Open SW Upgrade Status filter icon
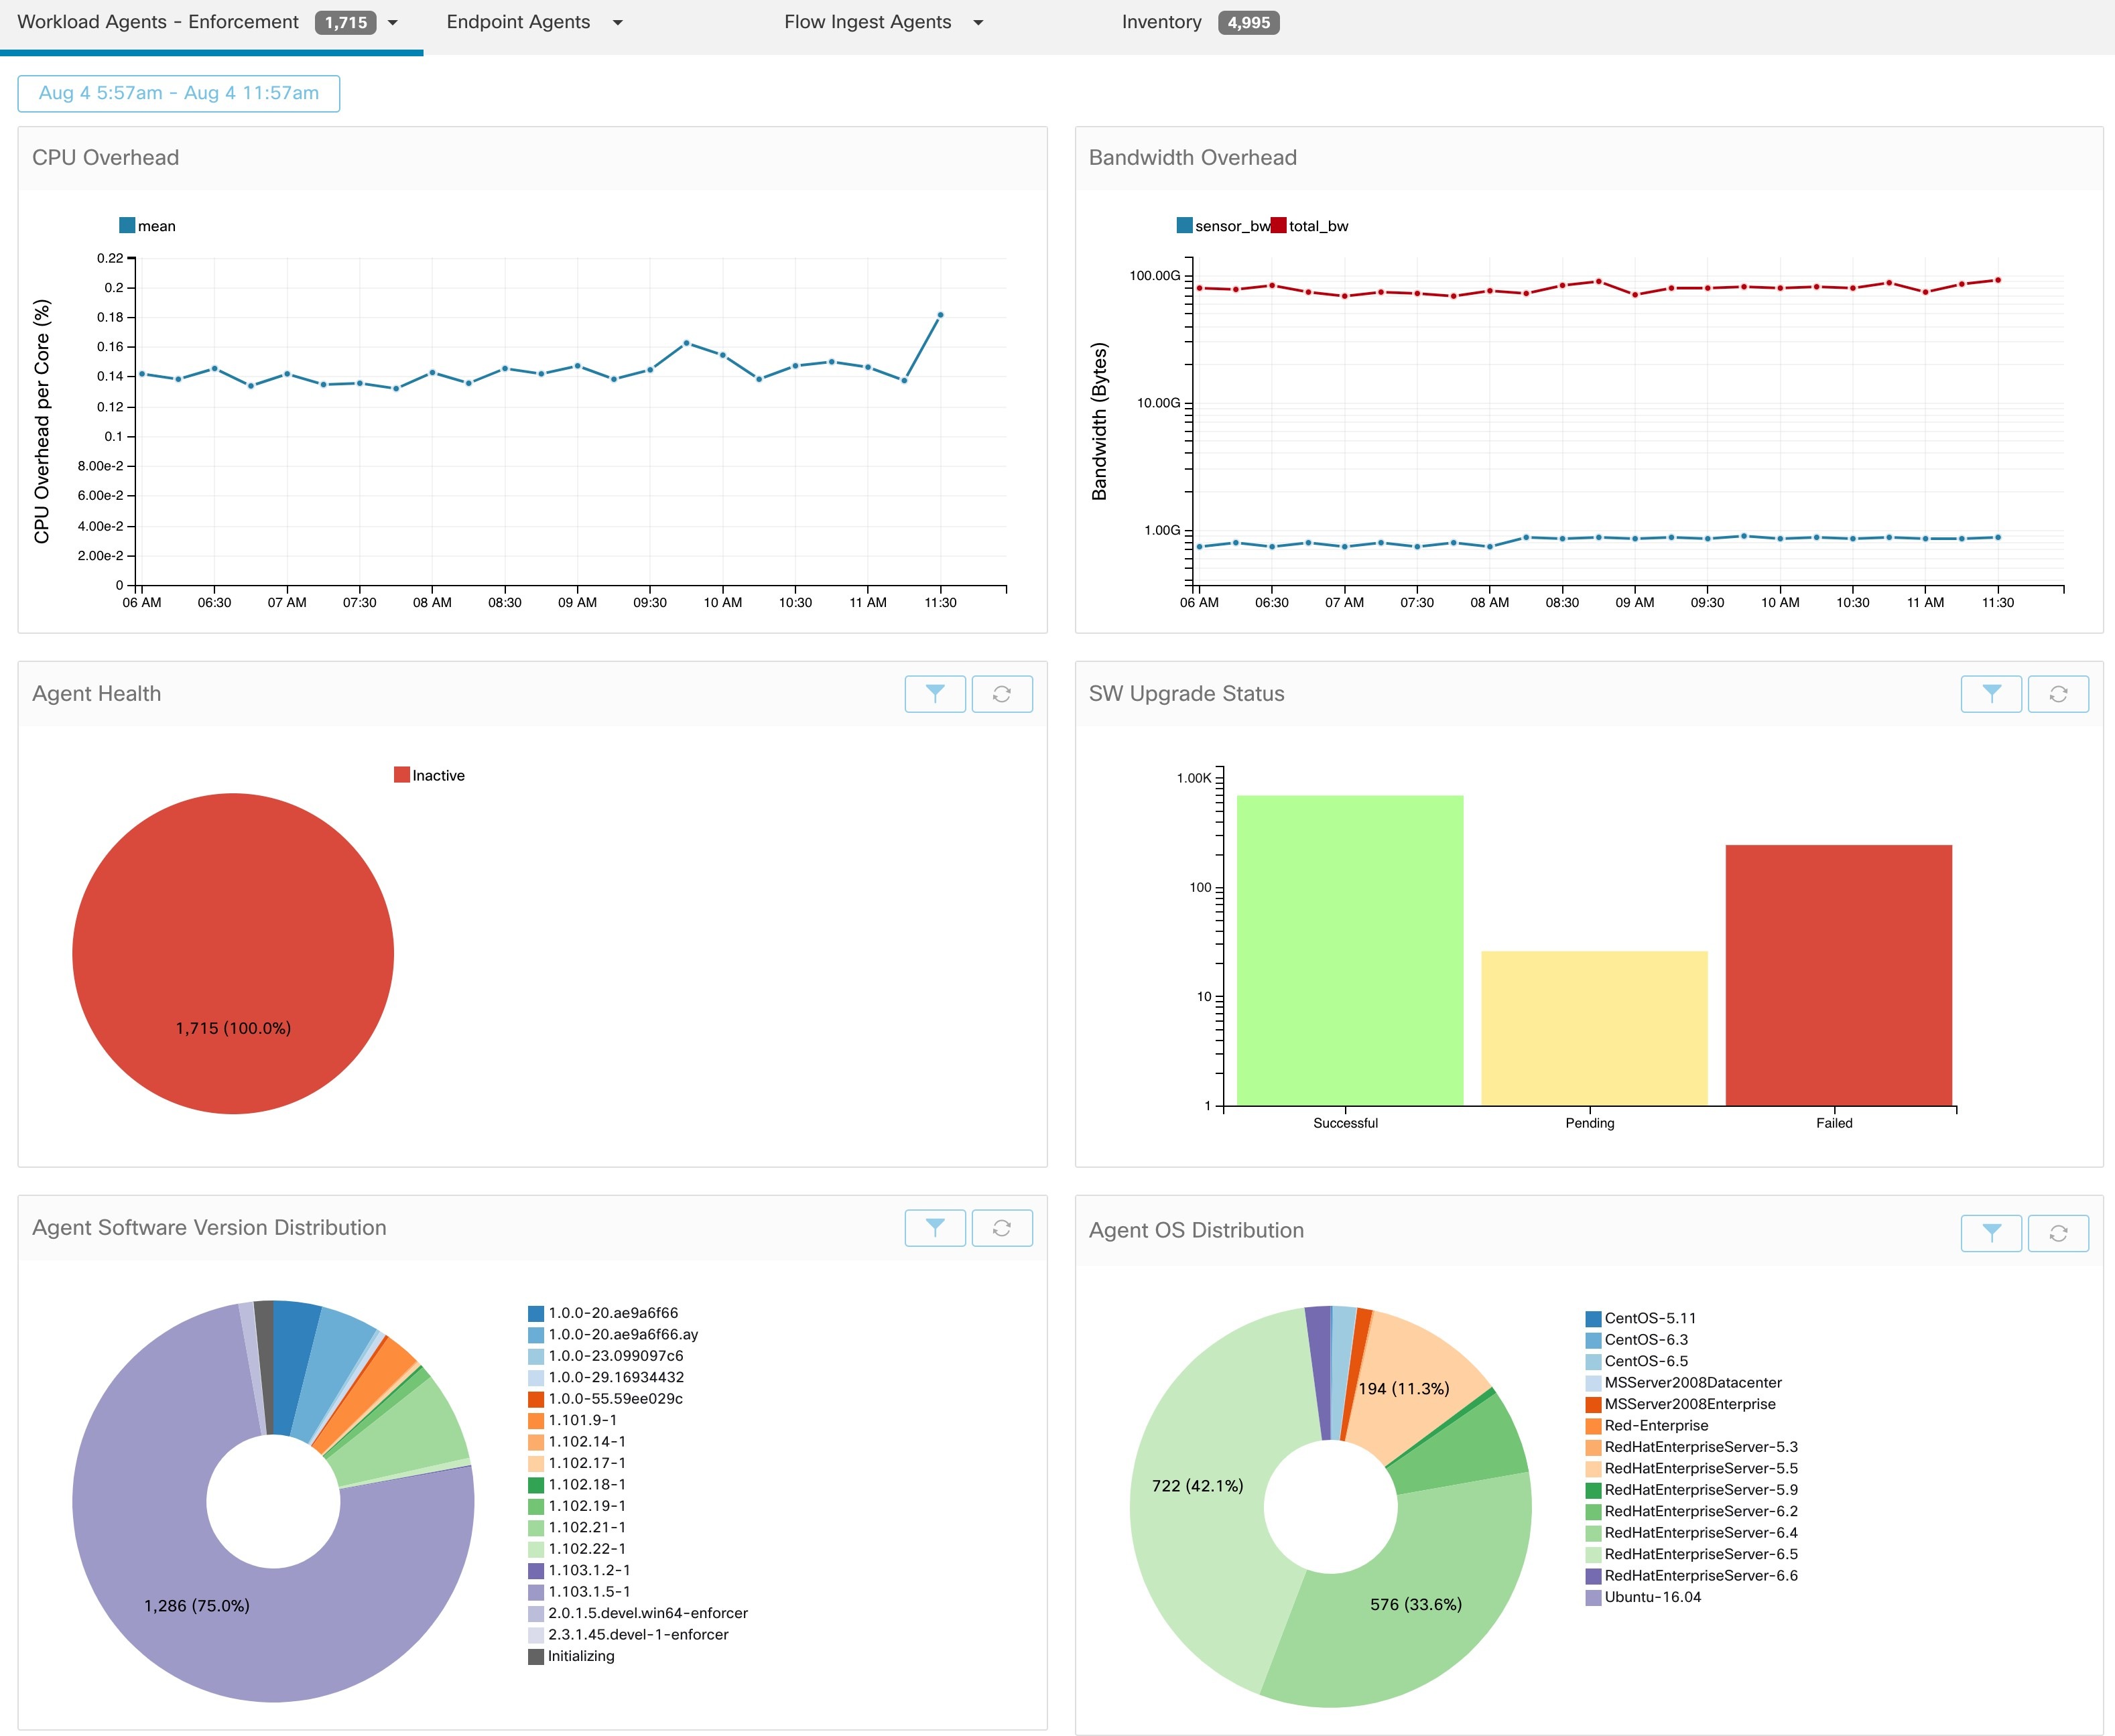 [x=1991, y=693]
